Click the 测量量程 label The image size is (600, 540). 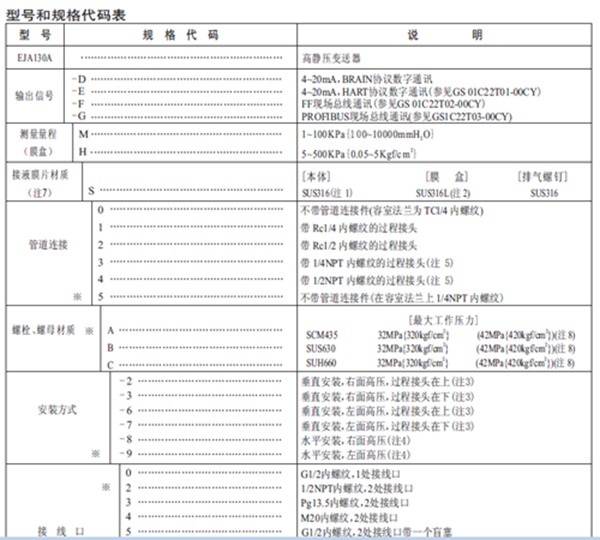[38, 134]
